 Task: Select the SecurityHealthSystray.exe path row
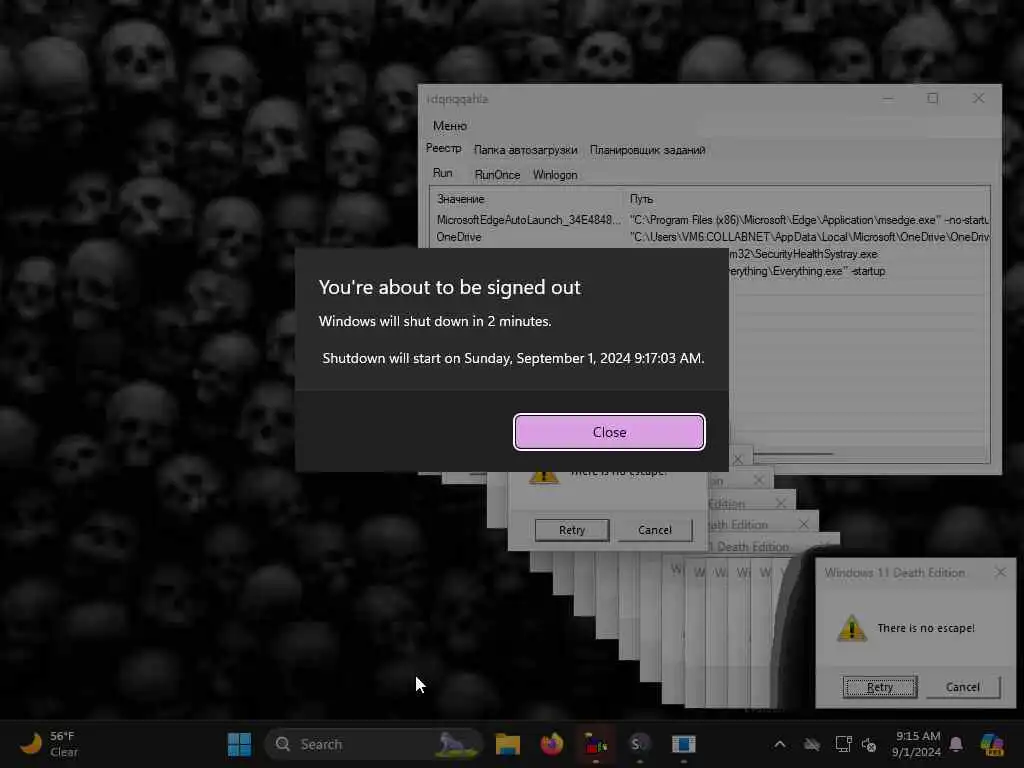tap(804, 254)
